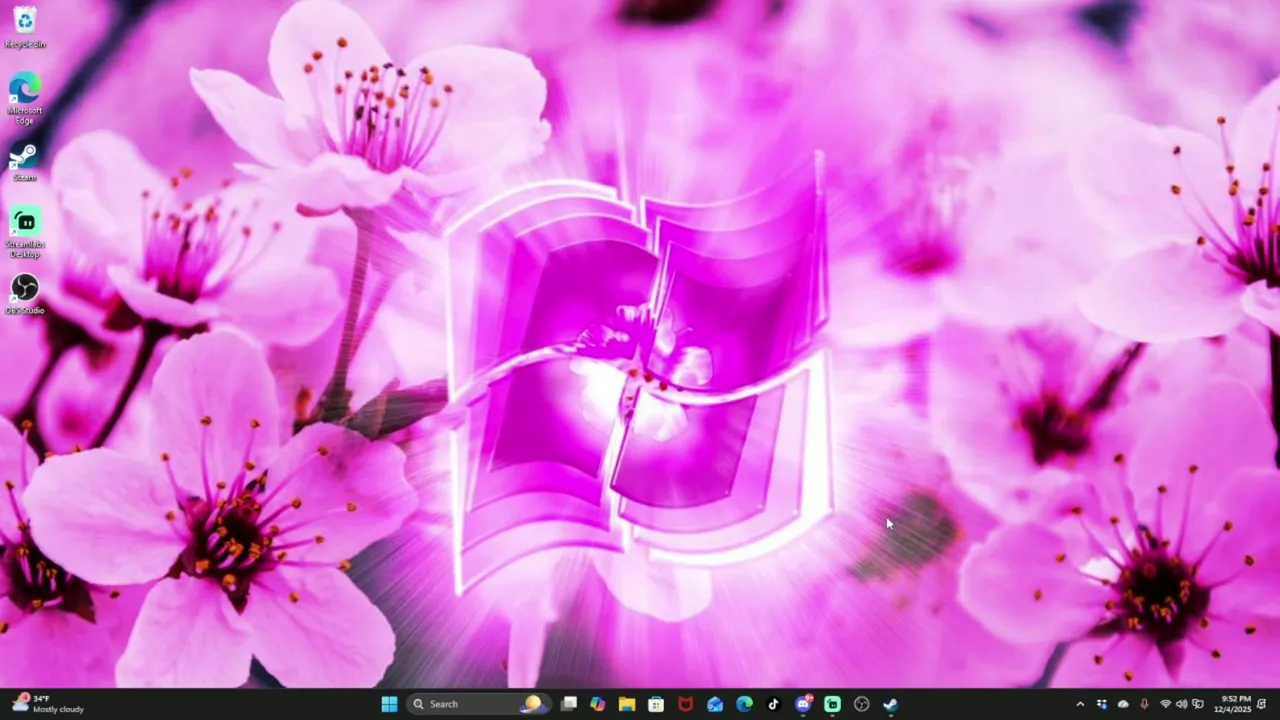
Task: Switch to Discord in the taskbar
Action: 803,704
